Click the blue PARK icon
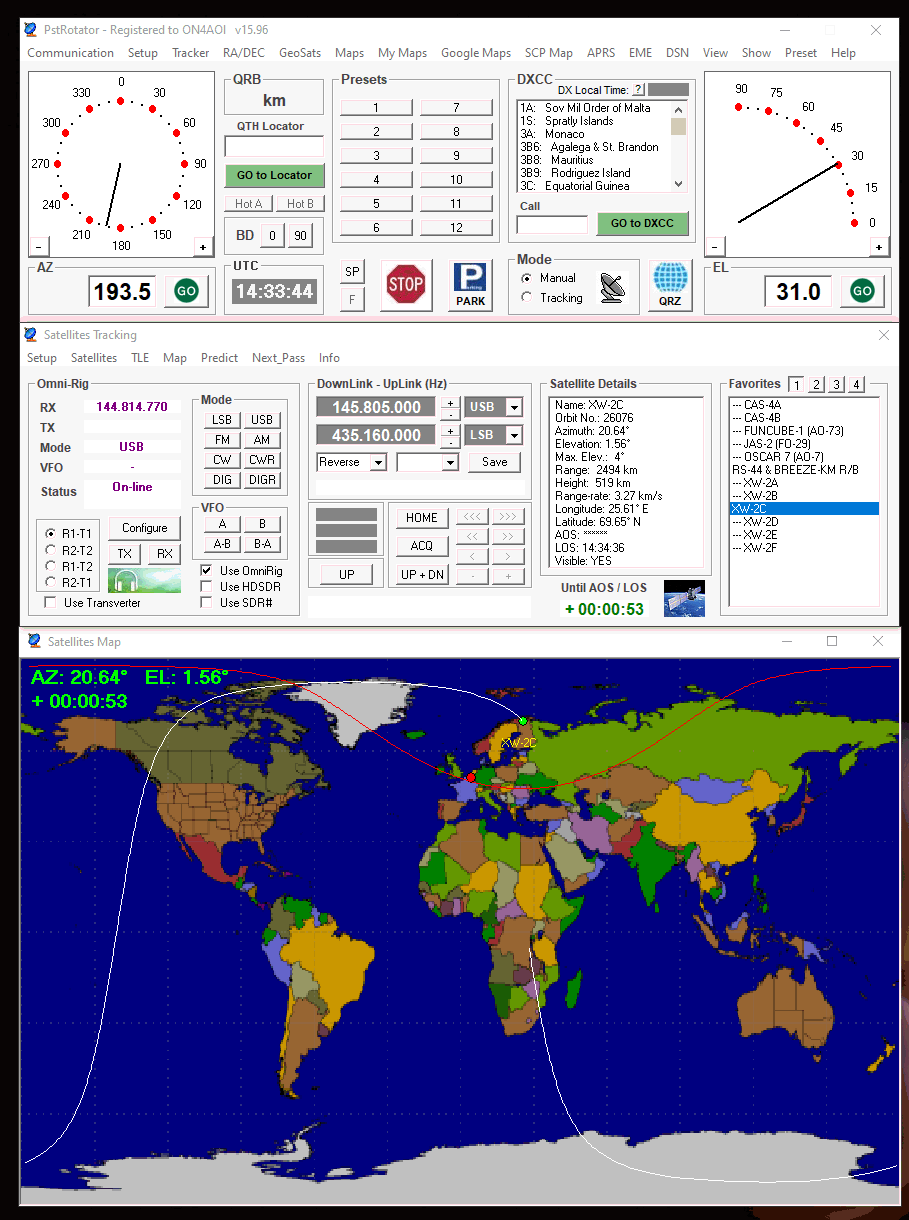Image resolution: width=909 pixels, height=1220 pixels. tap(471, 285)
